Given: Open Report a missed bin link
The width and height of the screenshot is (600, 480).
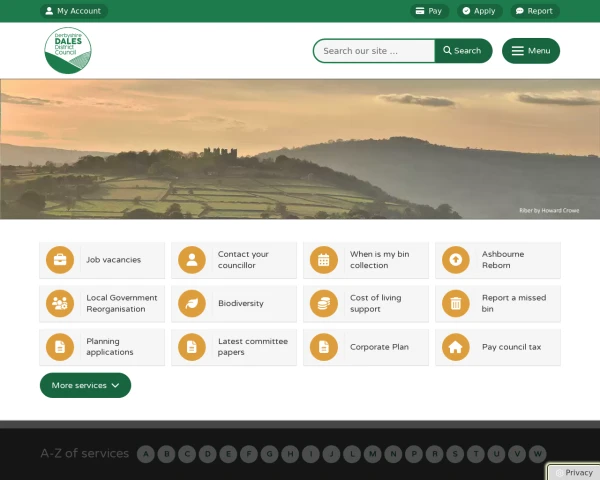Looking at the screenshot, I should 498,304.
